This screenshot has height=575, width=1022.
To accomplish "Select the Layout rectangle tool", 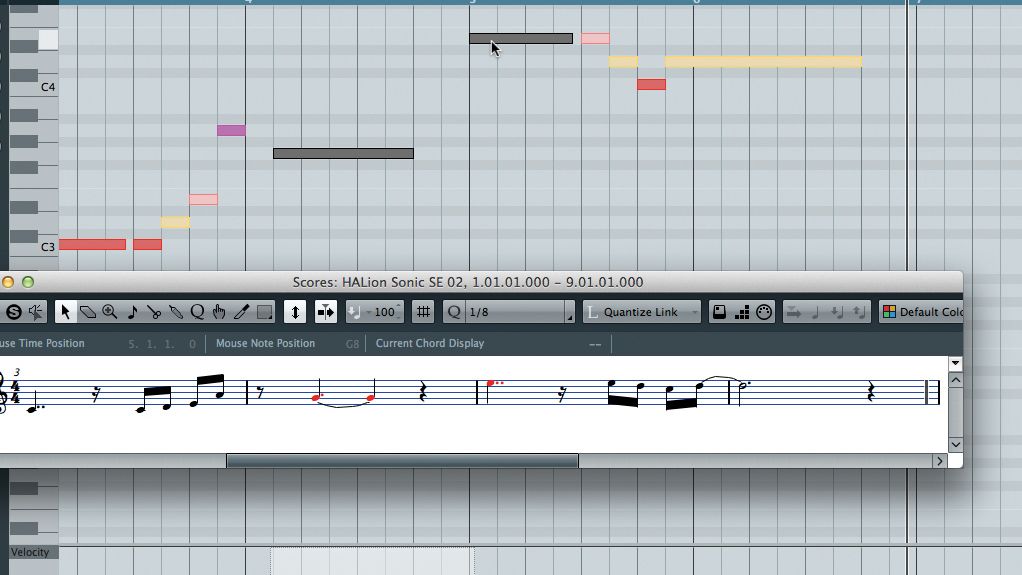I will [264, 312].
